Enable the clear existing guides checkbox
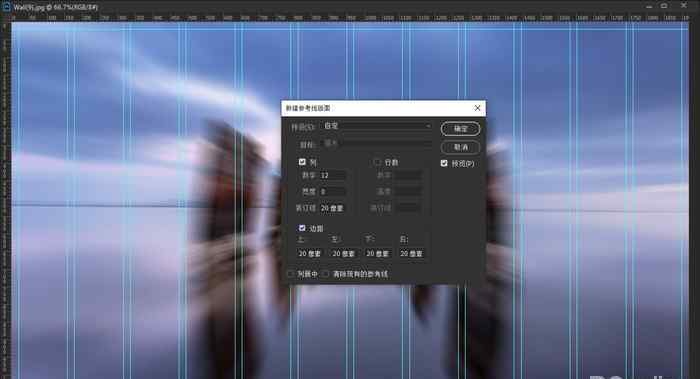 coord(326,274)
